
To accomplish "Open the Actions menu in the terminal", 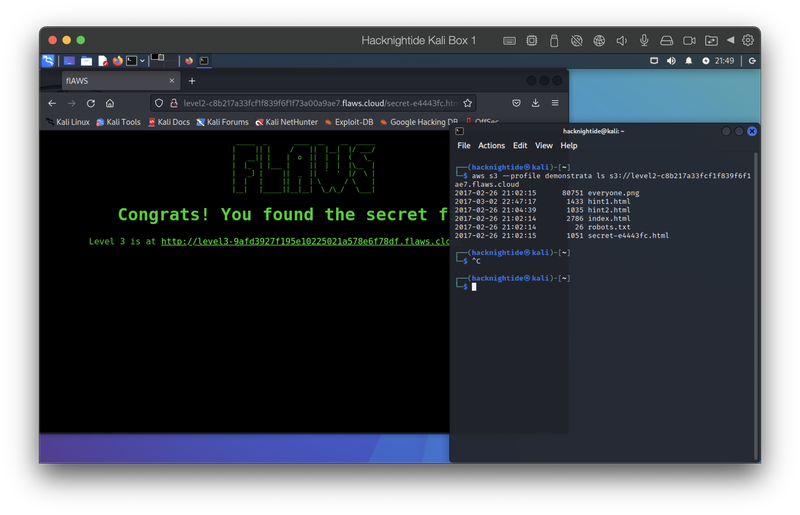I will click(x=491, y=146).
